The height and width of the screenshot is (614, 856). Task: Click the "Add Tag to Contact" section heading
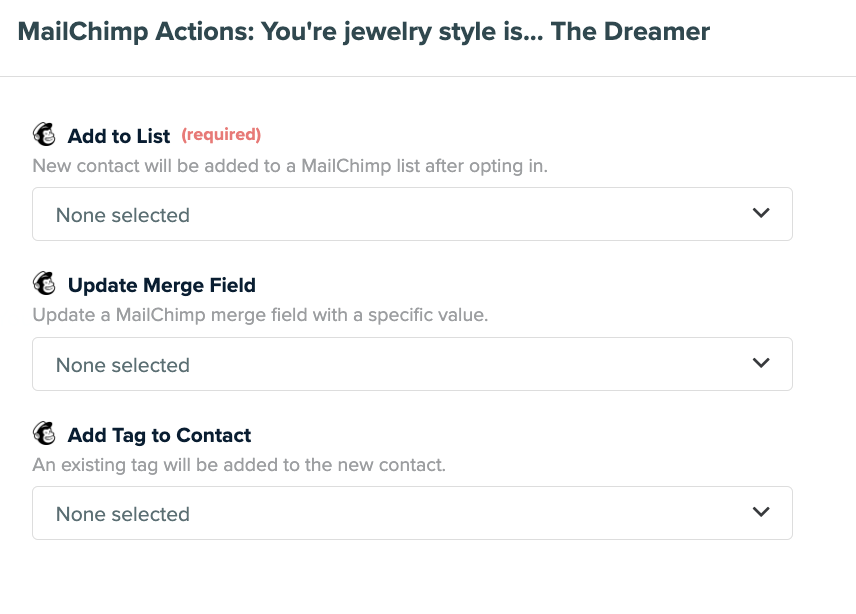[x=159, y=435]
